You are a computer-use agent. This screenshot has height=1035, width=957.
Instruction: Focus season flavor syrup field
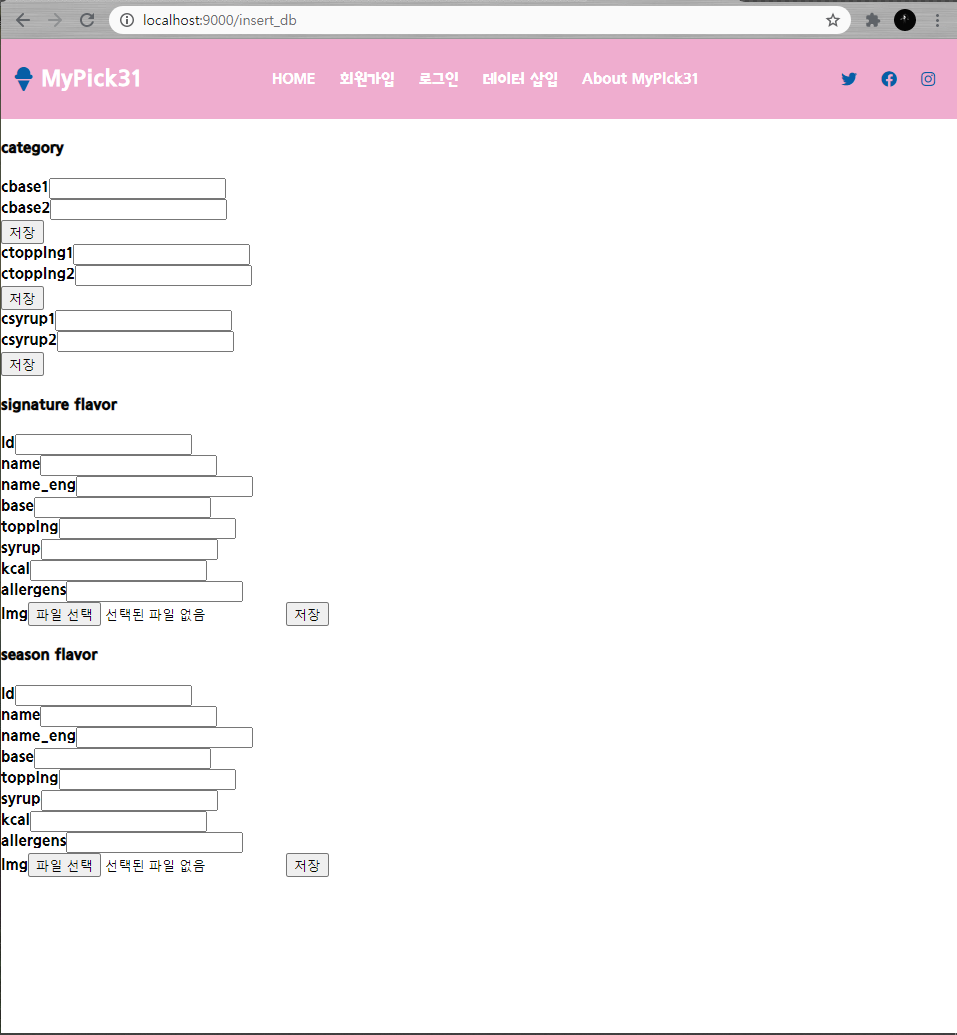coord(129,800)
